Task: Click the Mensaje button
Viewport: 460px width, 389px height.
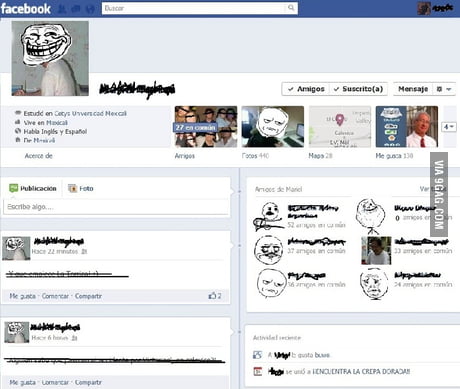Action: click(413, 89)
